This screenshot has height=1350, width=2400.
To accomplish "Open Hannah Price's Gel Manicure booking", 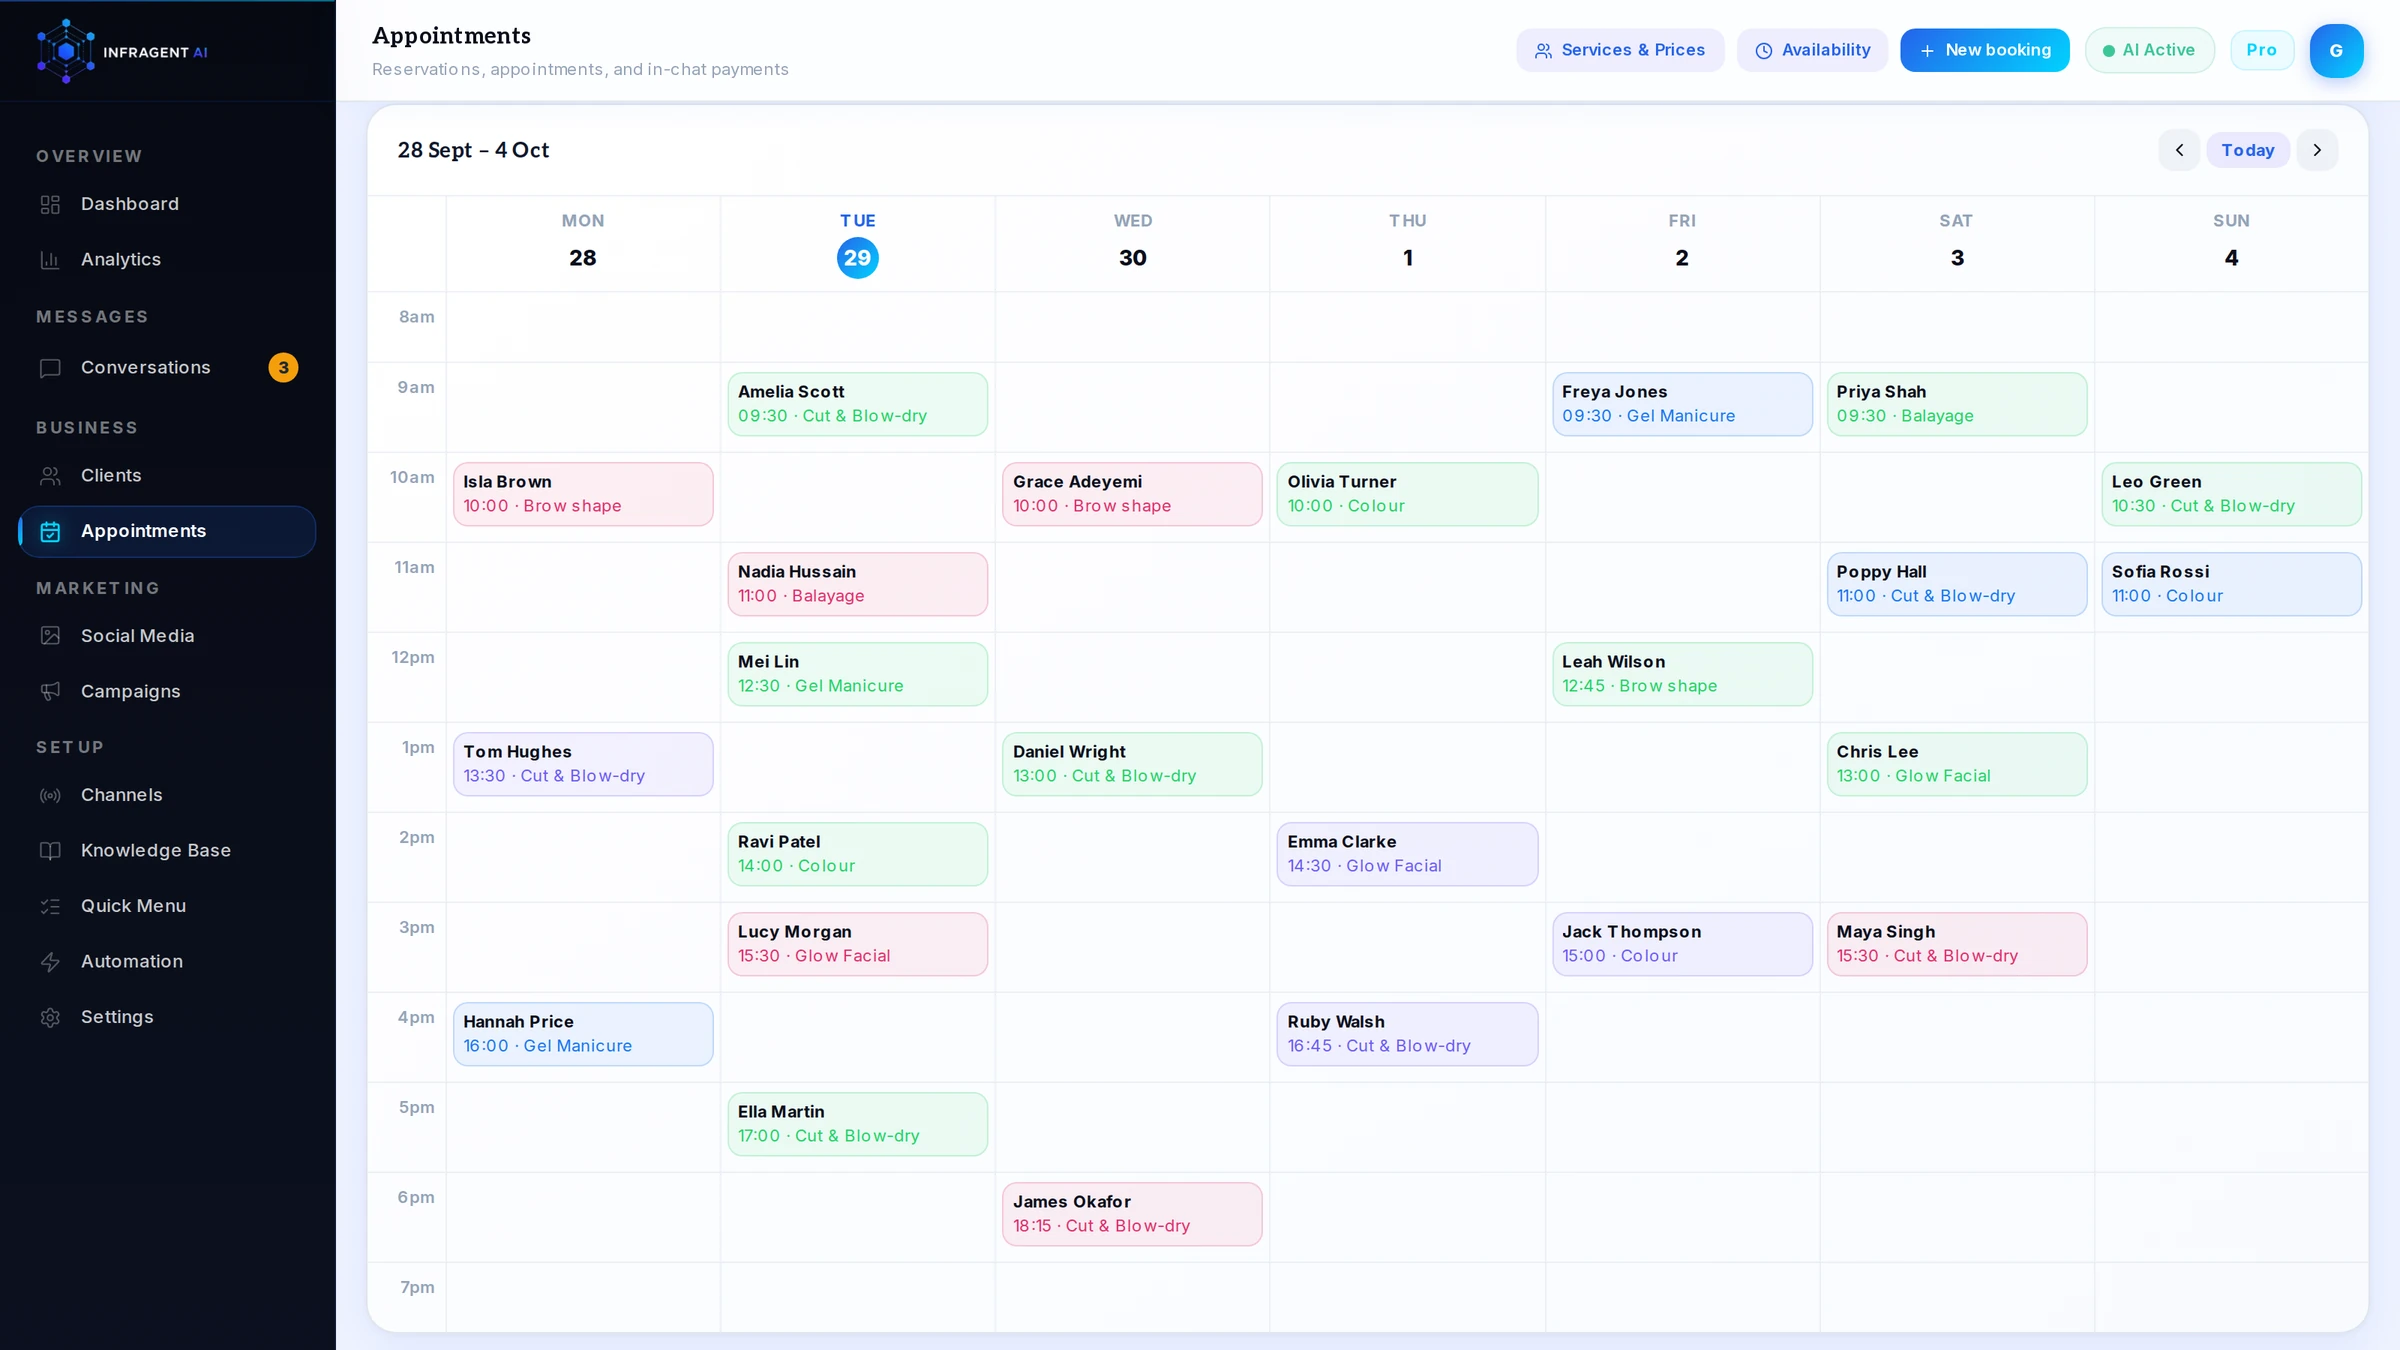I will [x=583, y=1034].
